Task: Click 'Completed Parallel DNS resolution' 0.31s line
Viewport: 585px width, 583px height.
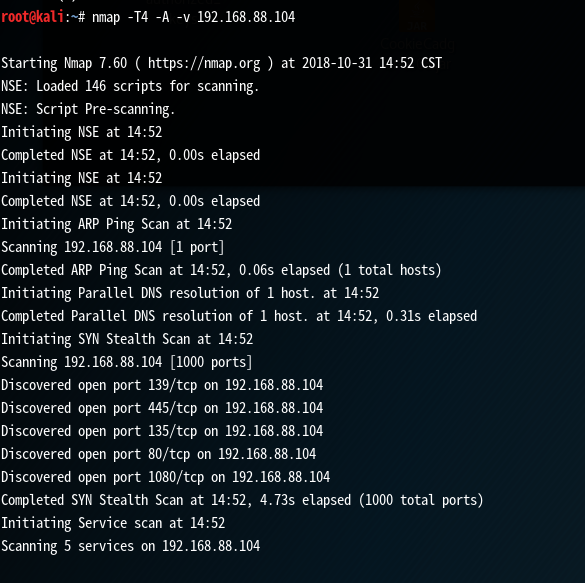Action: 239,316
